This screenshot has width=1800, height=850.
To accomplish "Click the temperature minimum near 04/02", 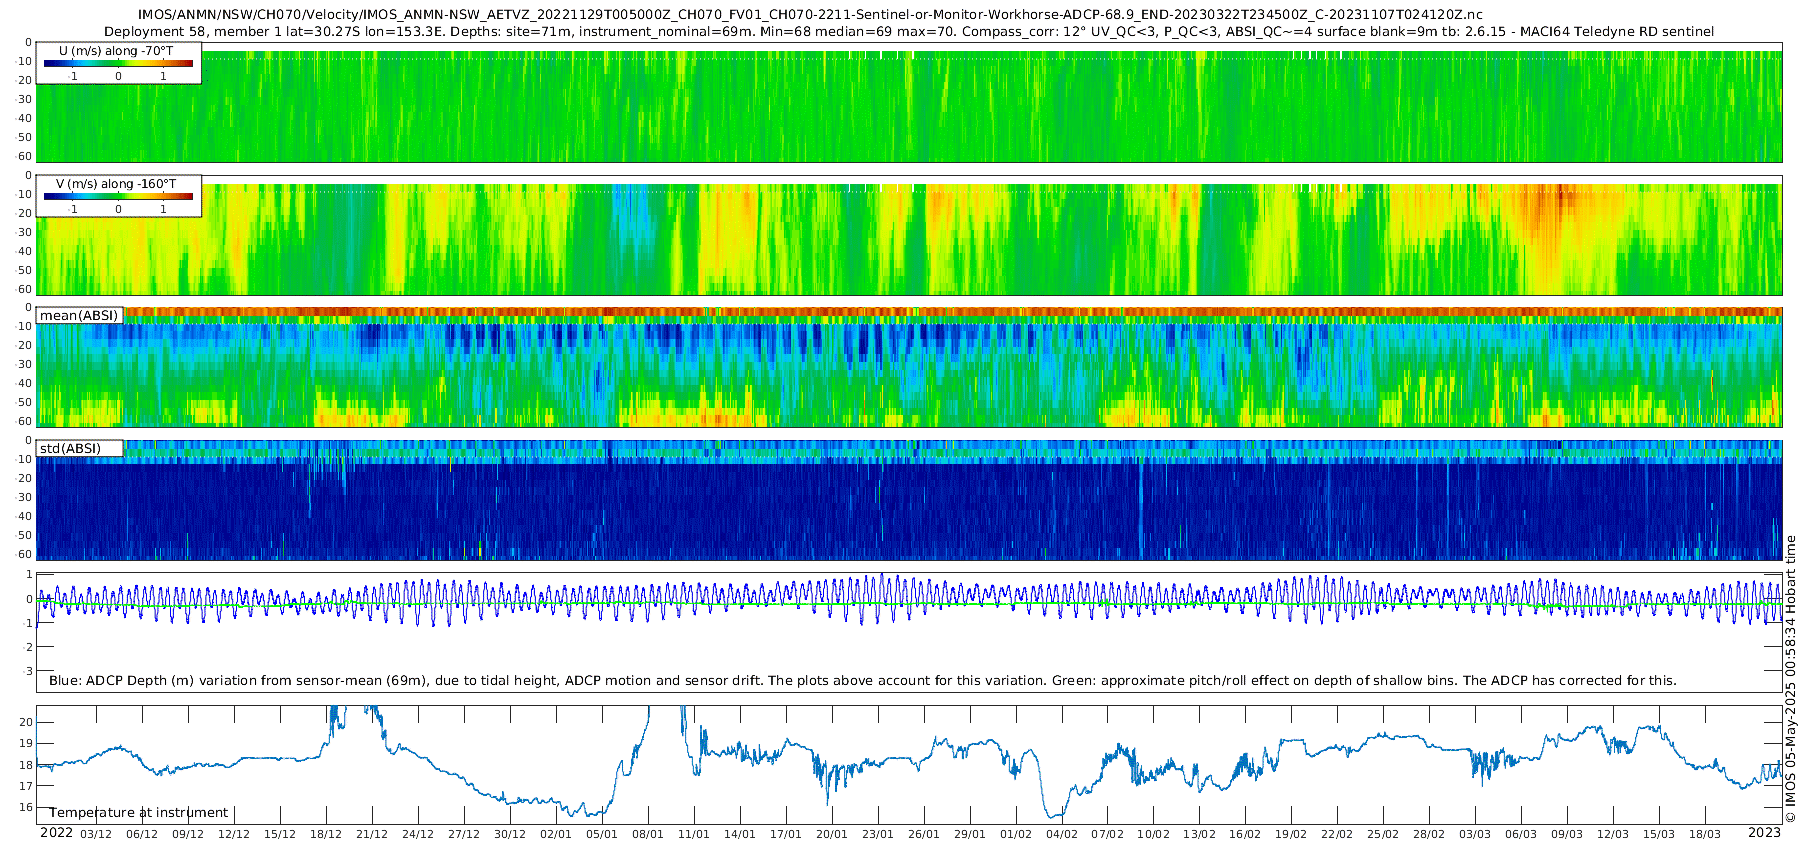I will [1053, 814].
